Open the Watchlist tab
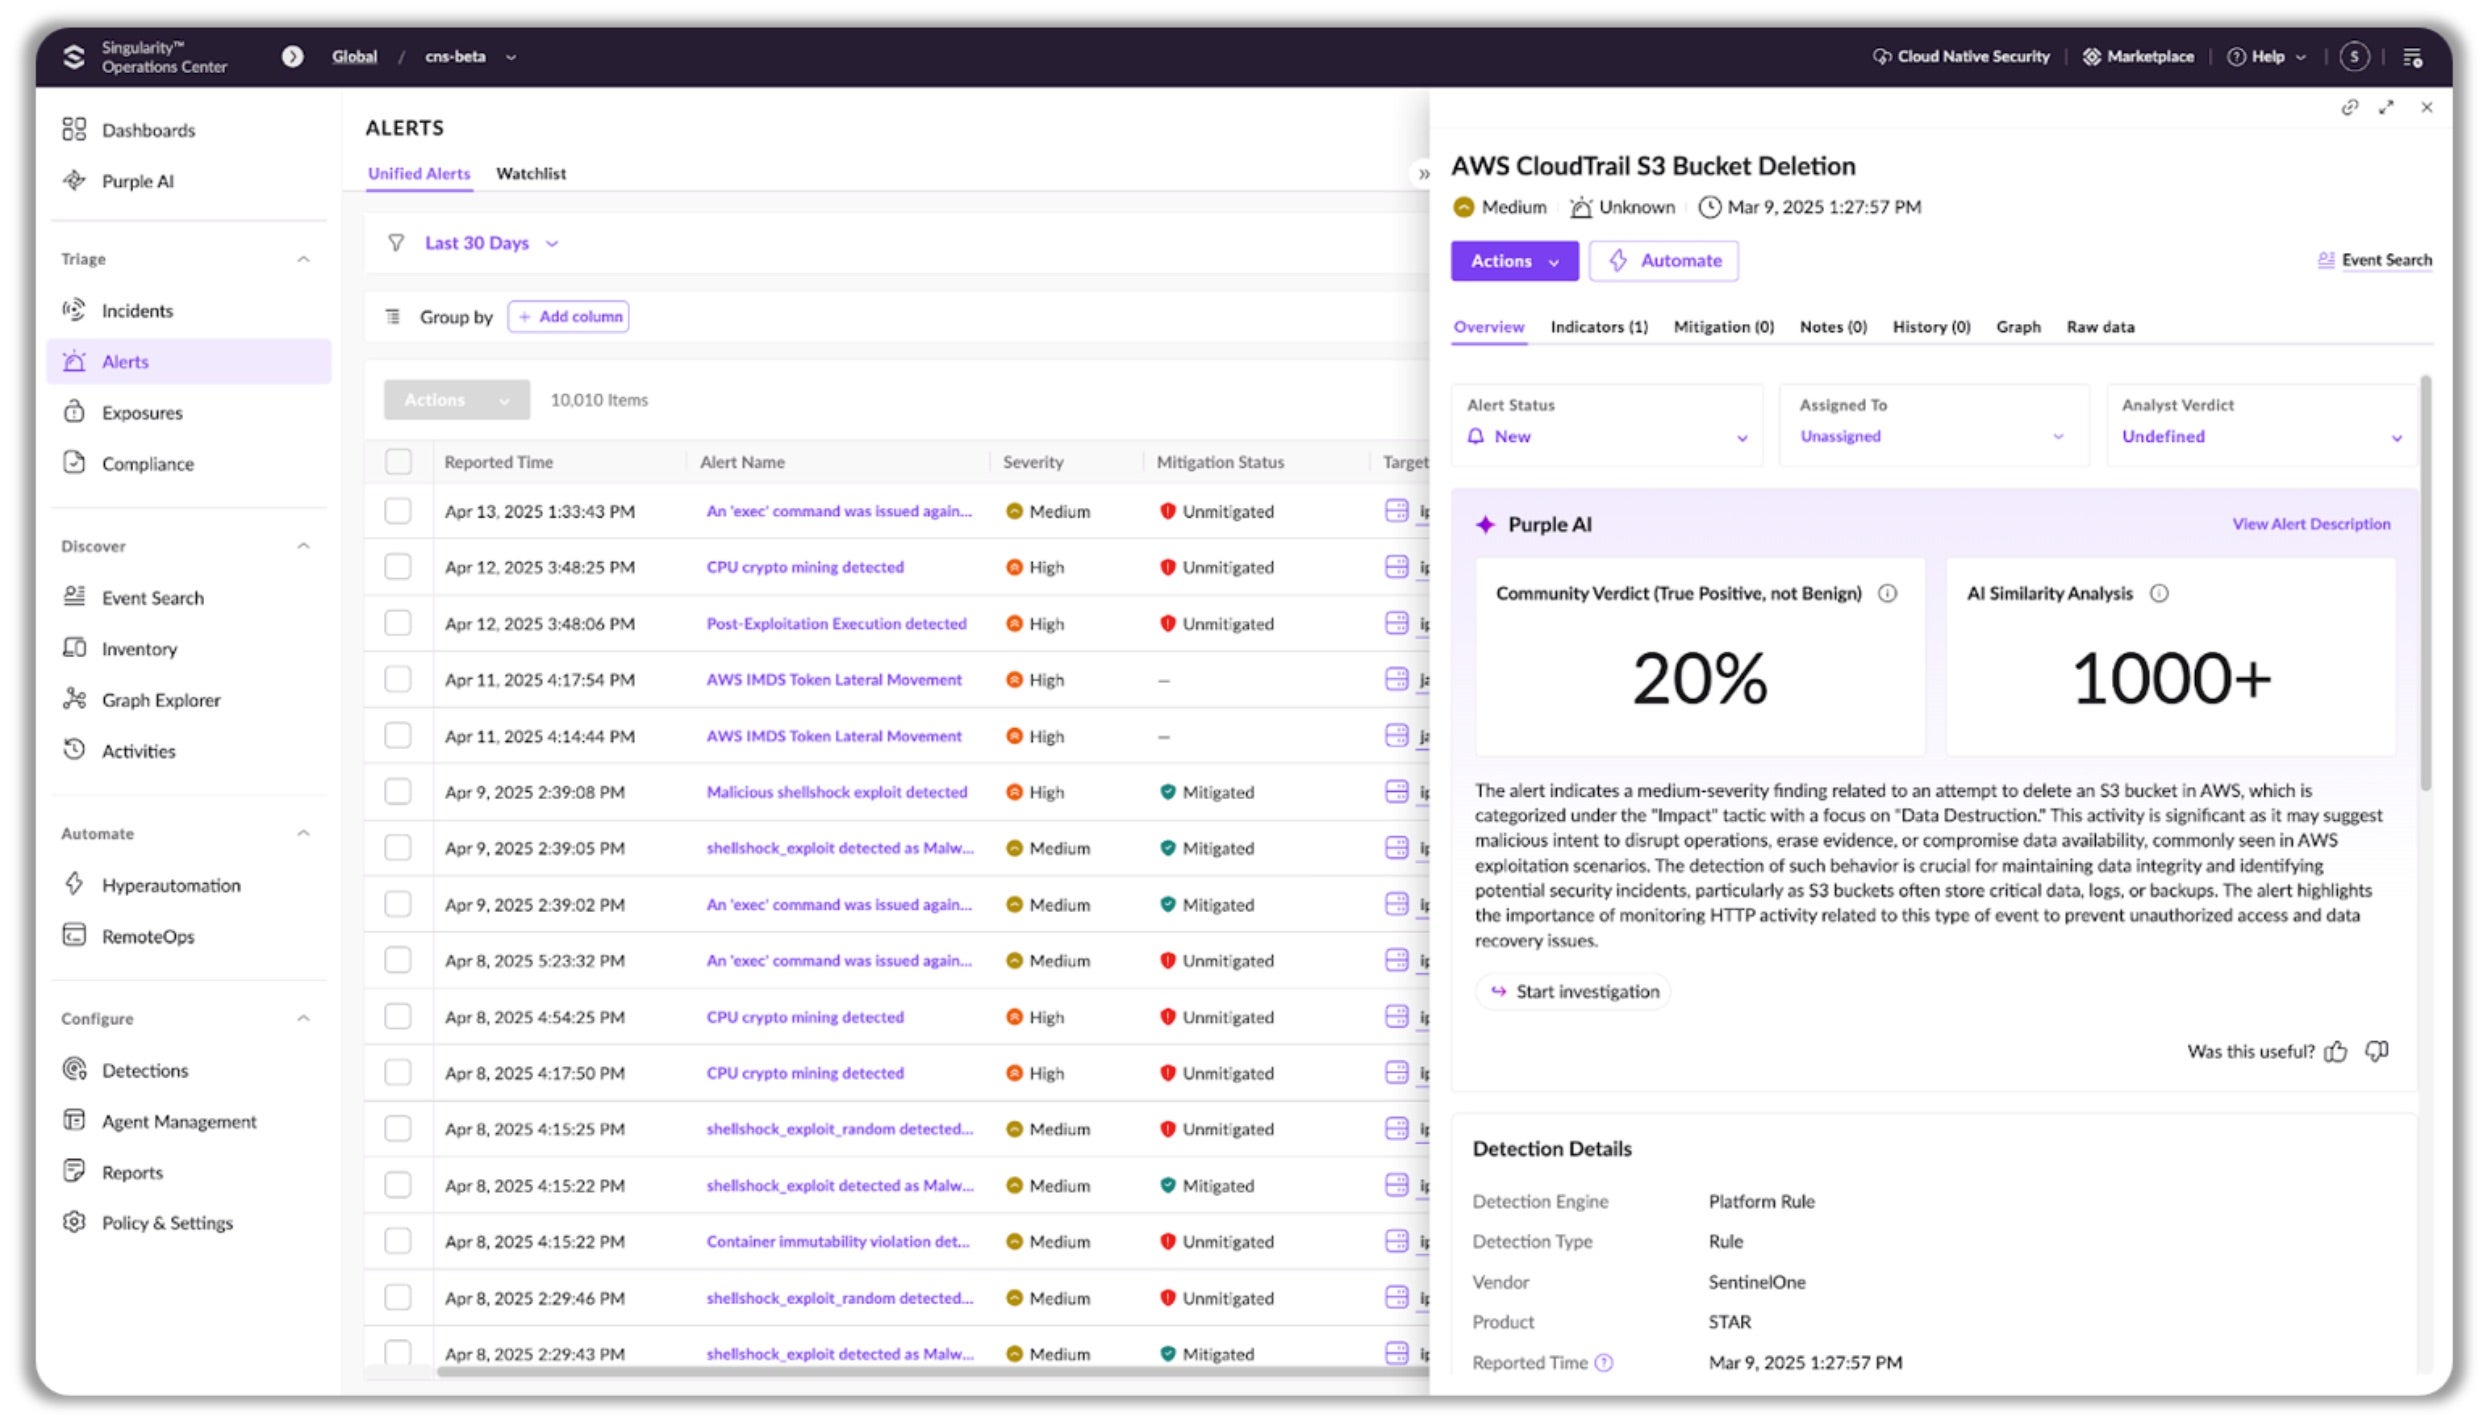 (530, 174)
